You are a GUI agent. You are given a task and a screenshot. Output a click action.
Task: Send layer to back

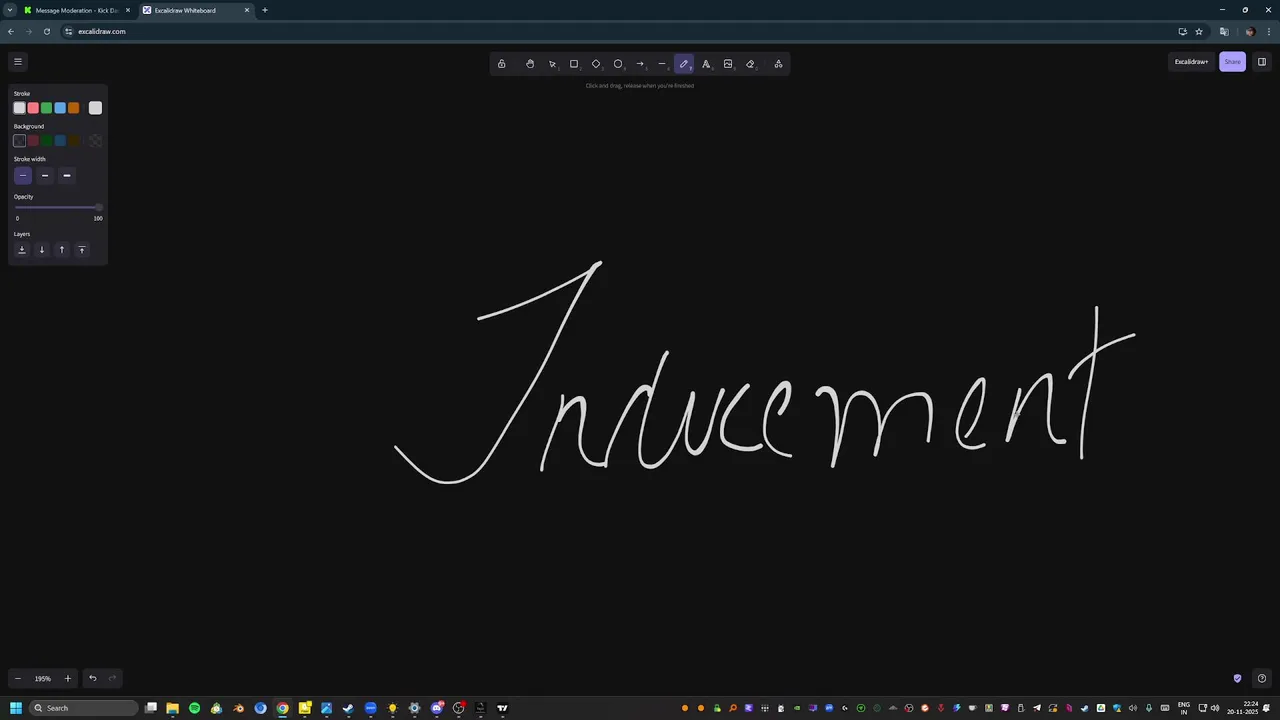click(22, 250)
